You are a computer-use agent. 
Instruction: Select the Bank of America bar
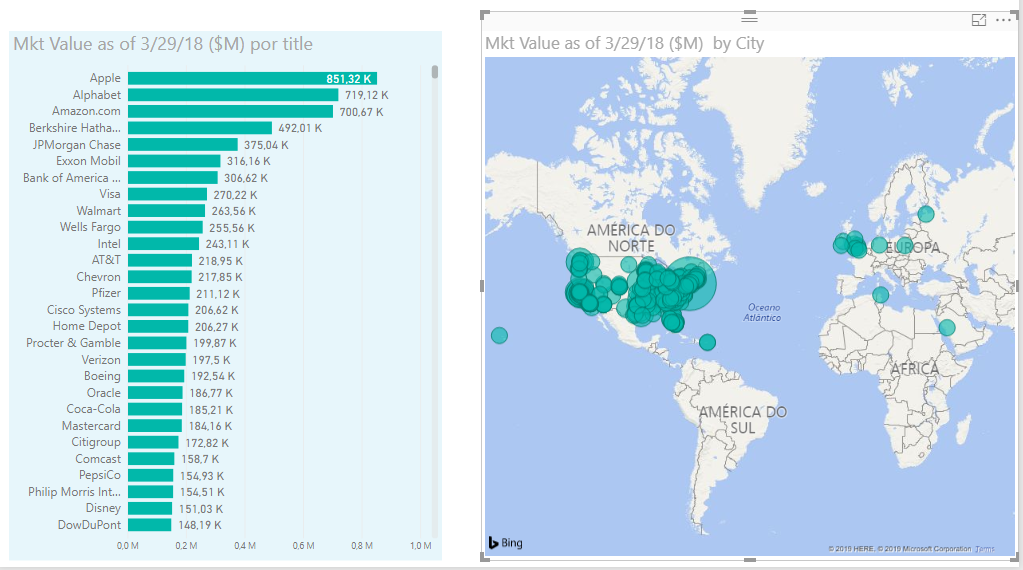point(173,178)
